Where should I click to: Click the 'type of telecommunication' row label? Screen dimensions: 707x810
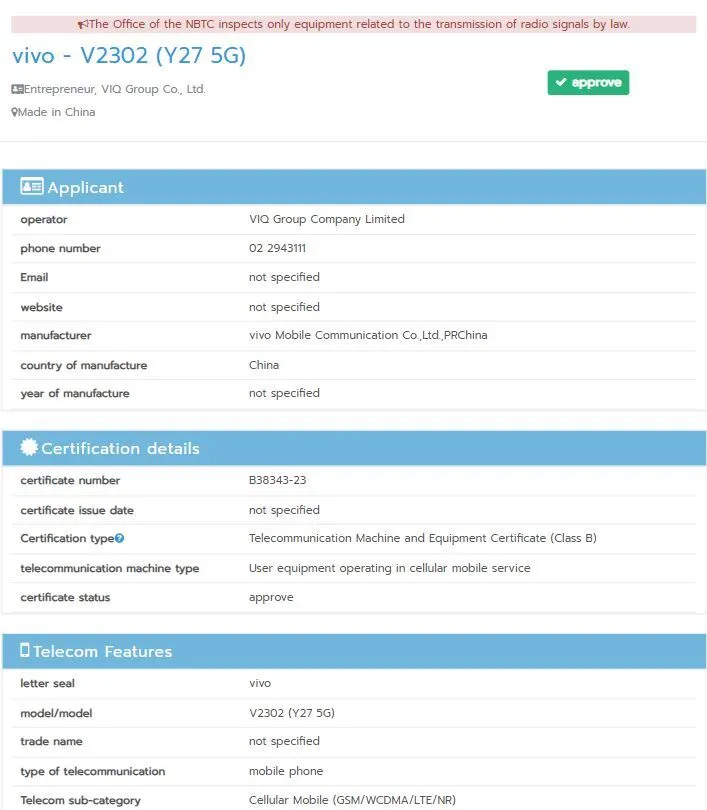point(93,771)
